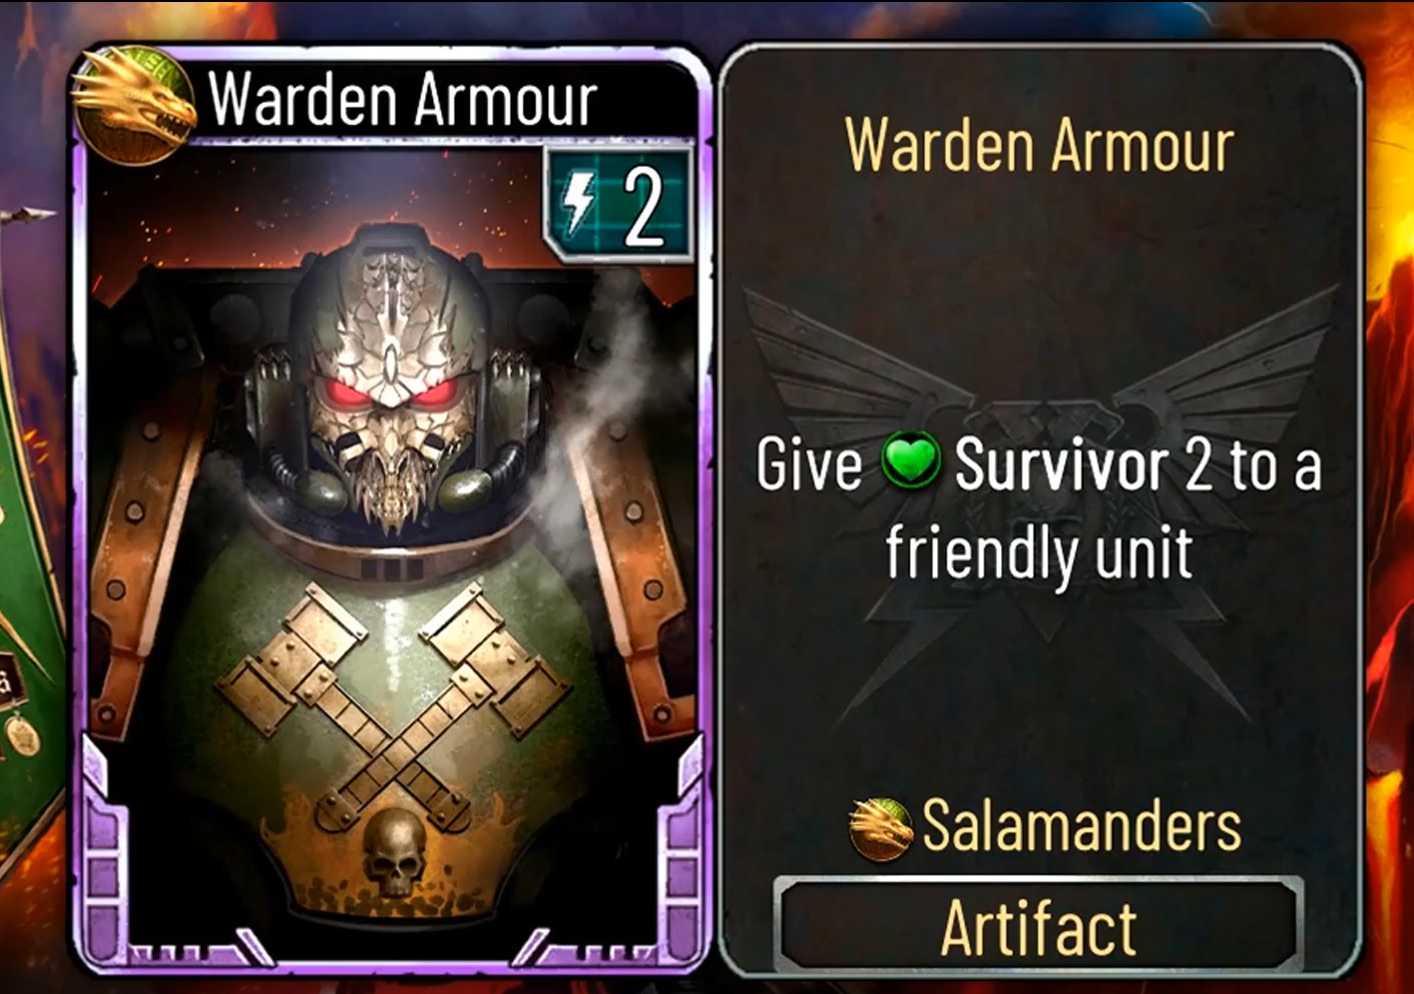Click the 'friendly unit' description text
Viewport: 1414px width, 994px height.
(x=1039, y=553)
